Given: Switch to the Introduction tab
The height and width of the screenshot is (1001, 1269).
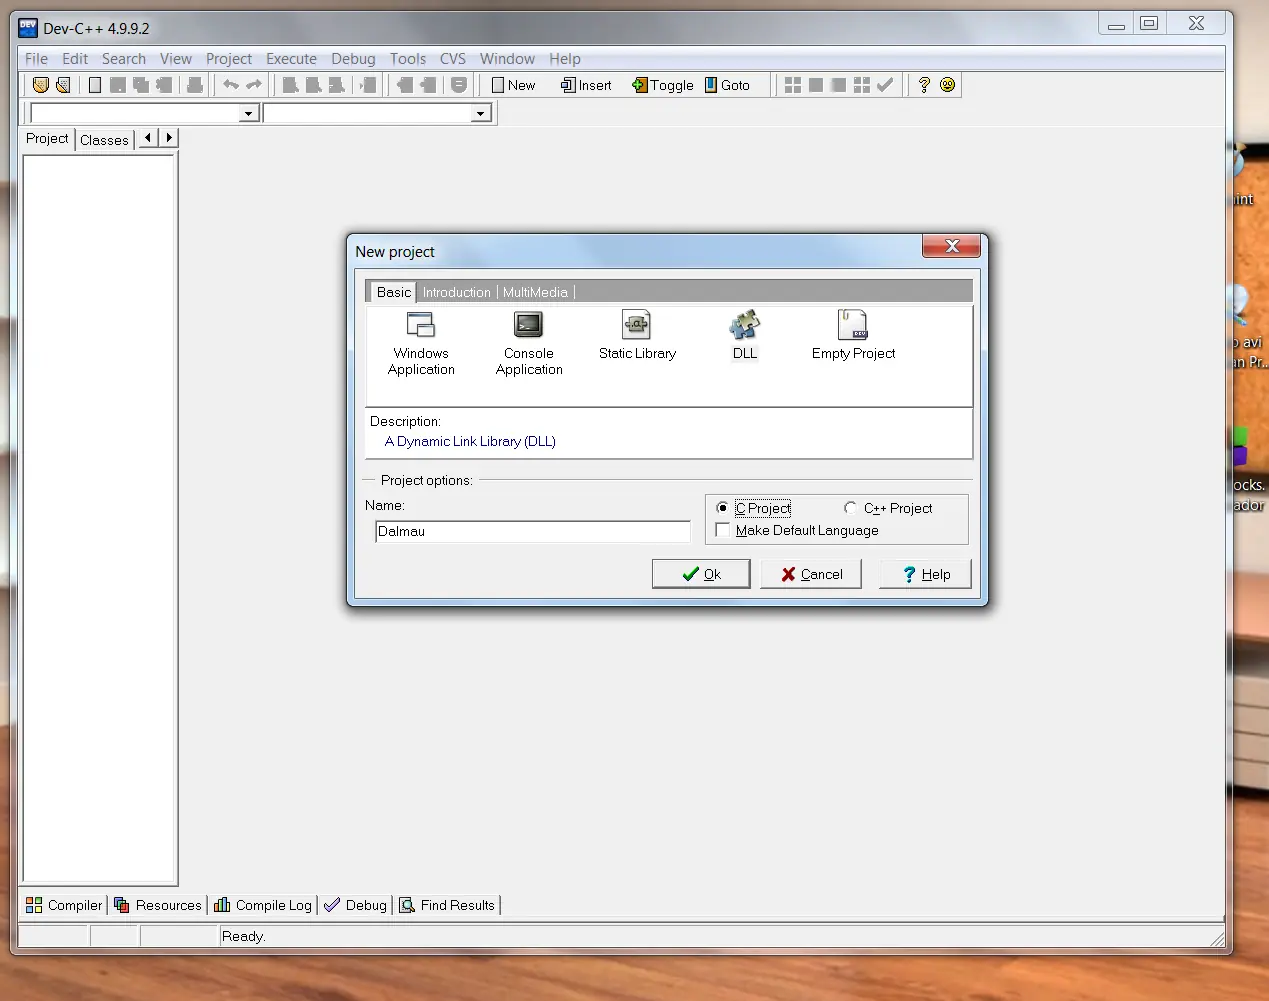Looking at the screenshot, I should click(x=457, y=292).
